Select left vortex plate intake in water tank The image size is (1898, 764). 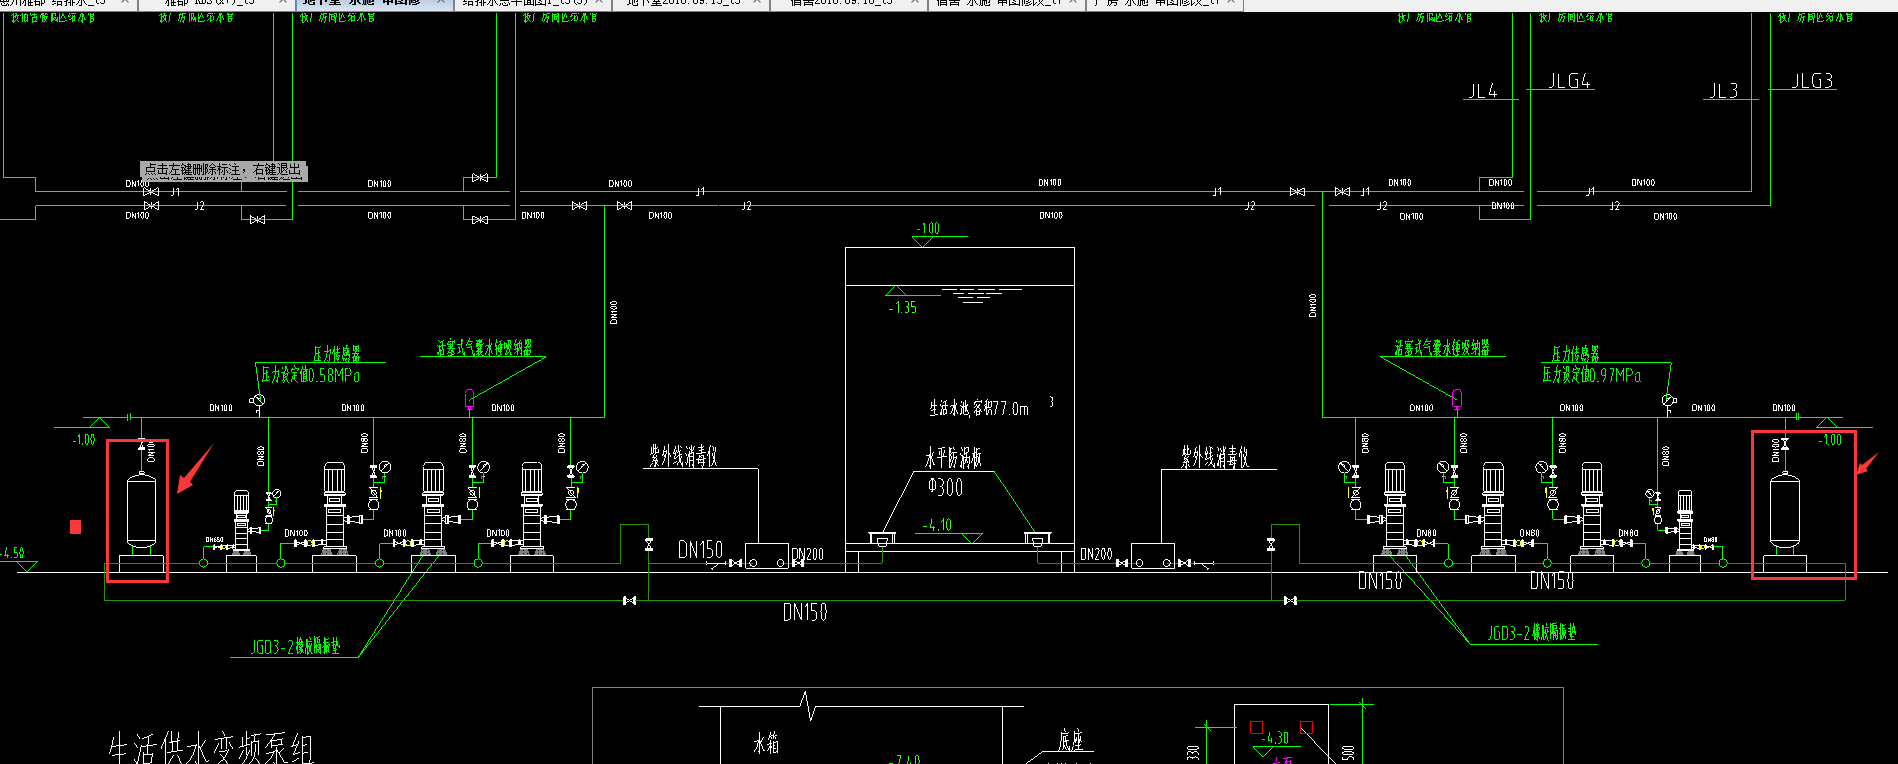pyautogui.click(x=882, y=540)
